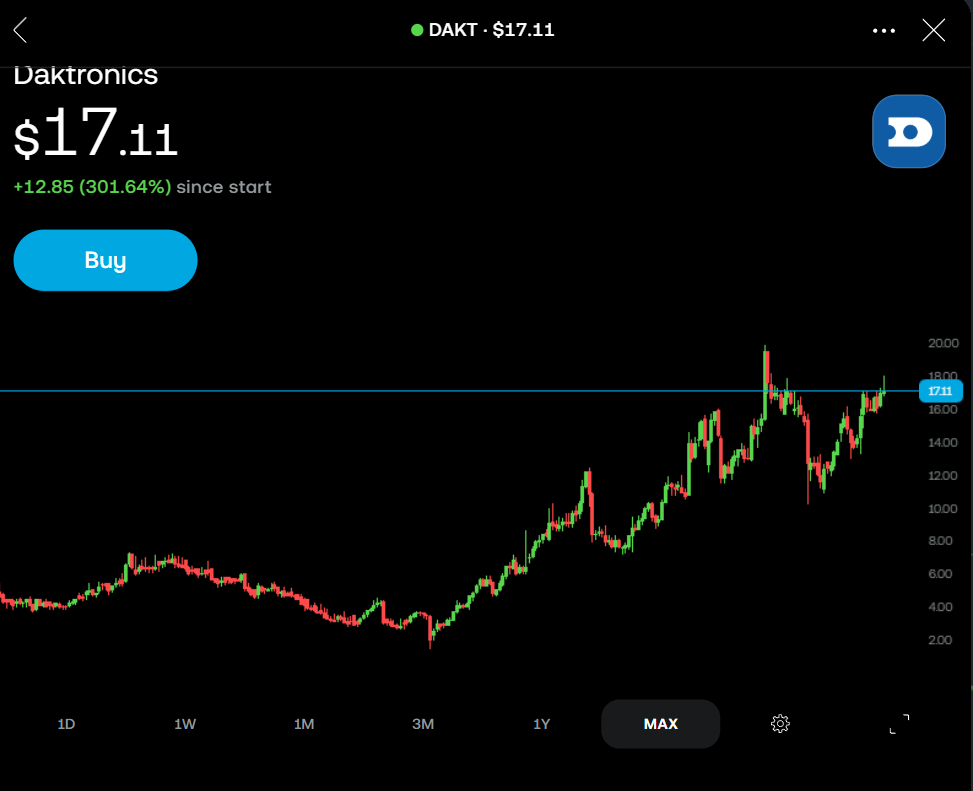
Task: Click the 4.00 price axis label
Action: [940, 607]
